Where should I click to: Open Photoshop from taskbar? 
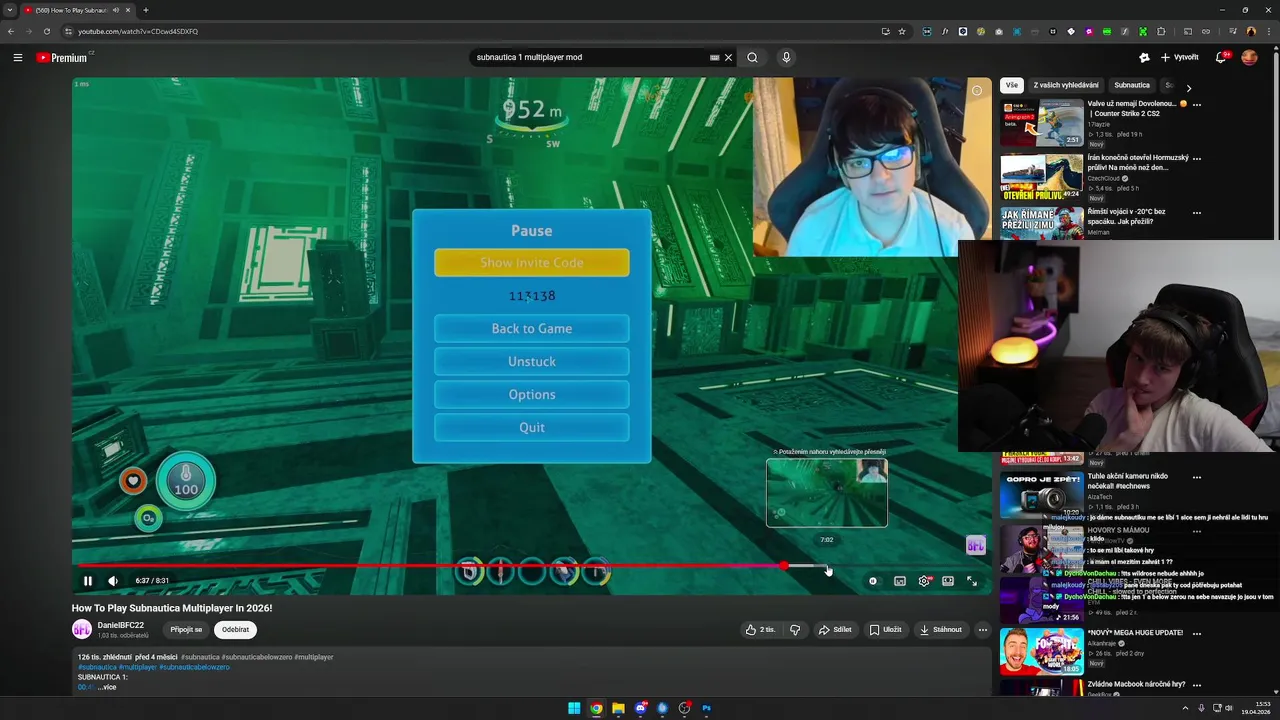click(706, 708)
